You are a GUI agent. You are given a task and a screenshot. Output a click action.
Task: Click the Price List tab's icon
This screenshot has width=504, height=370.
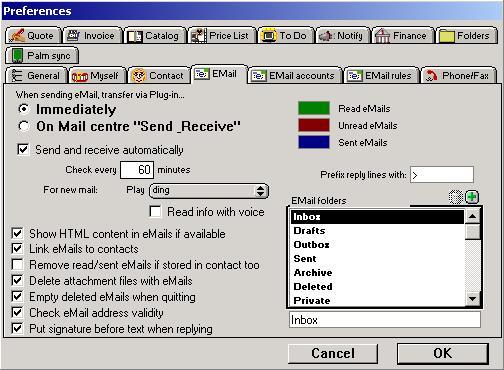click(x=199, y=36)
